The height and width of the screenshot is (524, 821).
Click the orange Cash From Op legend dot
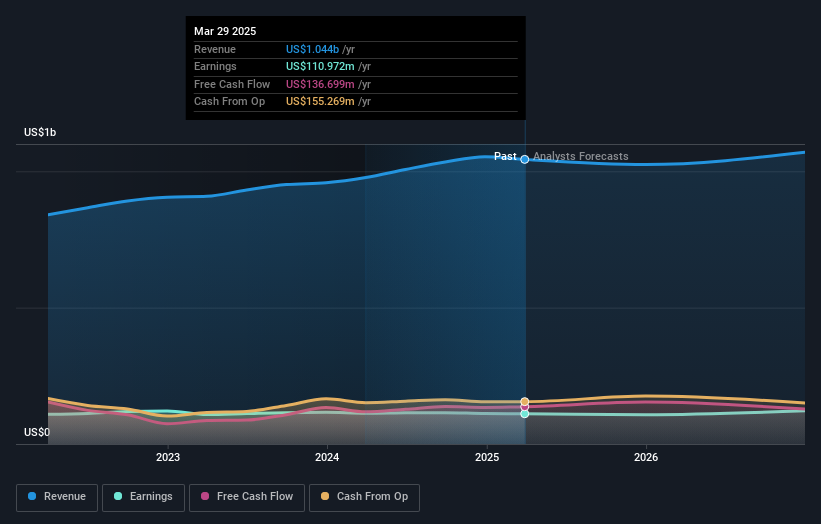tap(325, 496)
